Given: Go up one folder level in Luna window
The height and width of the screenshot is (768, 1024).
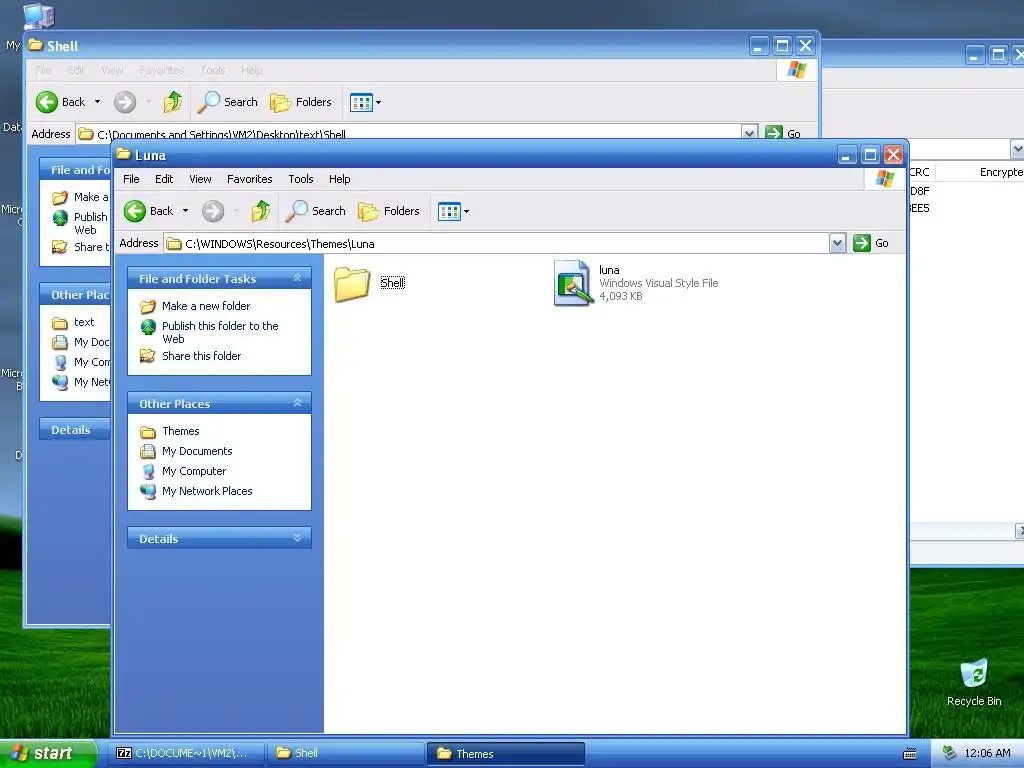Looking at the screenshot, I should [261, 211].
